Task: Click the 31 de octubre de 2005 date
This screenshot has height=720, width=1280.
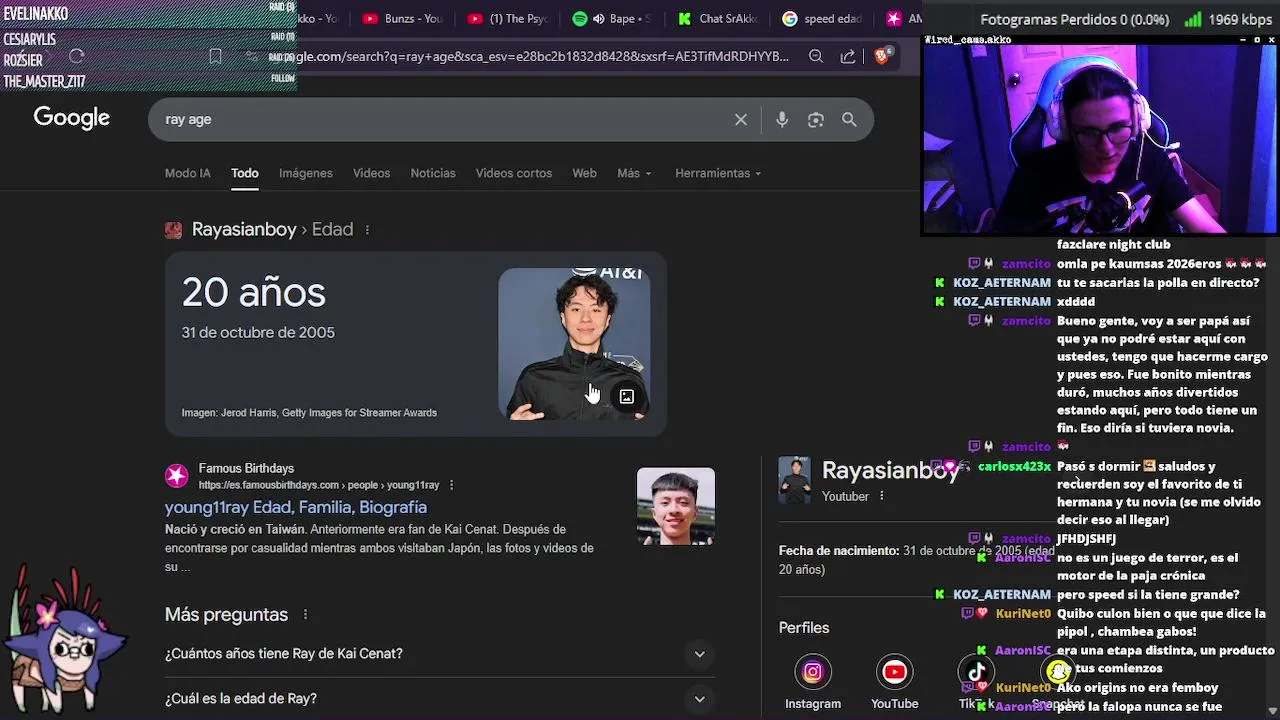Action: [x=258, y=333]
